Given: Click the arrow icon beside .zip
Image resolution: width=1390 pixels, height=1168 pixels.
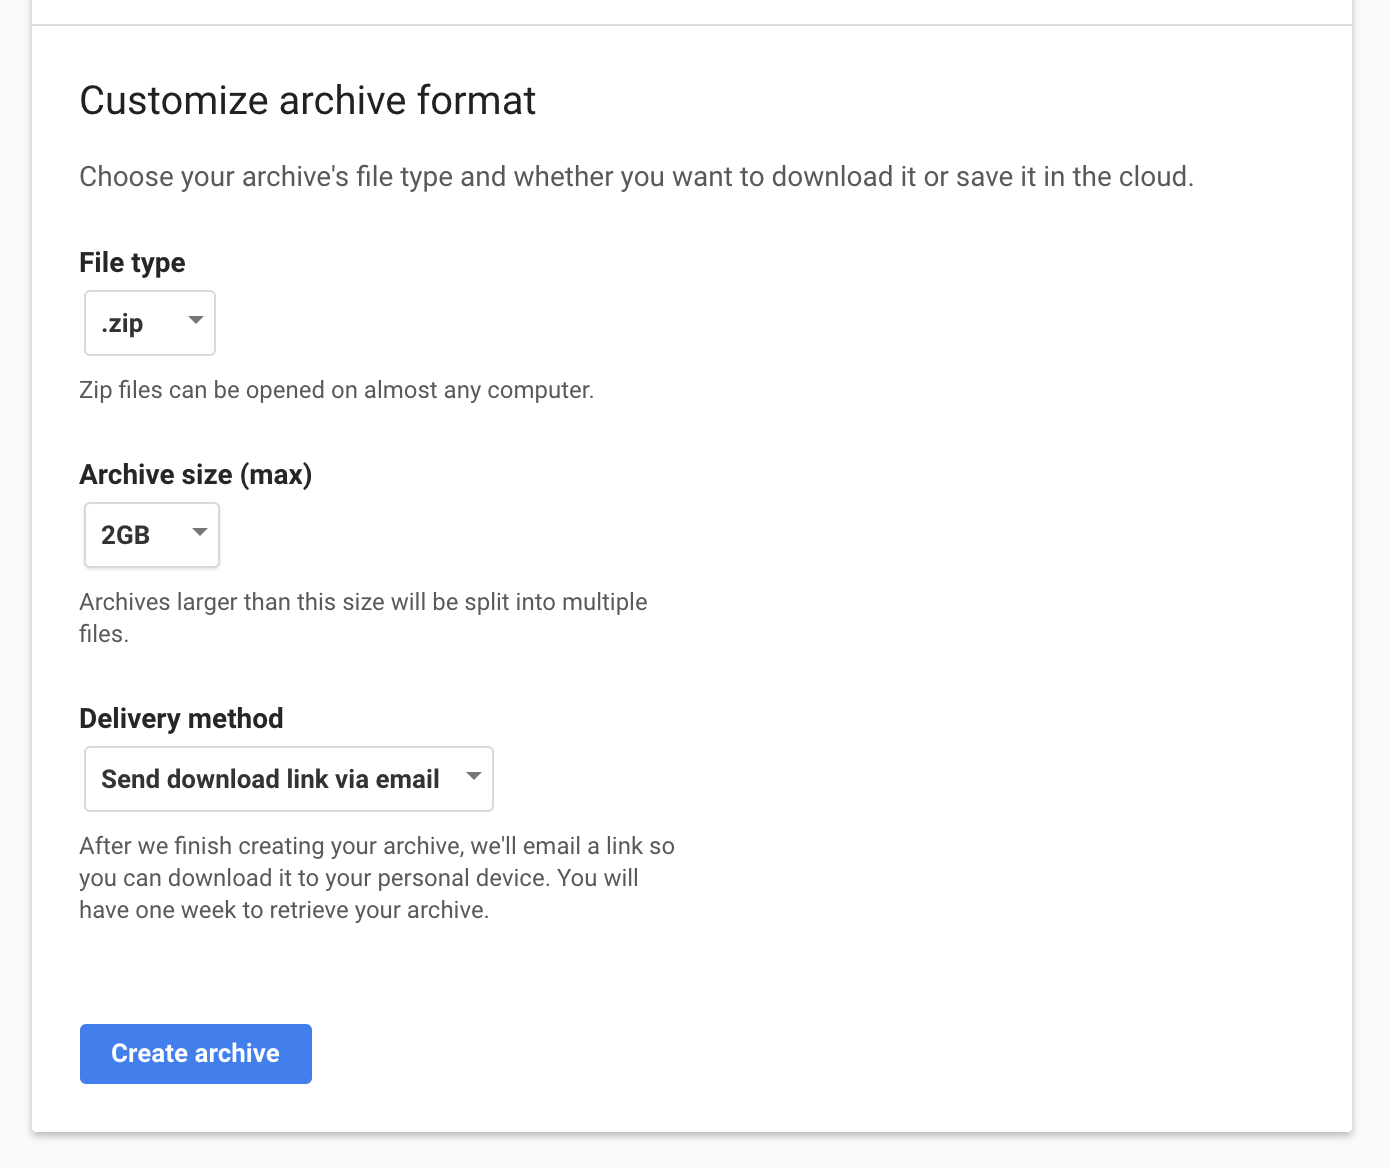Looking at the screenshot, I should click(x=196, y=320).
